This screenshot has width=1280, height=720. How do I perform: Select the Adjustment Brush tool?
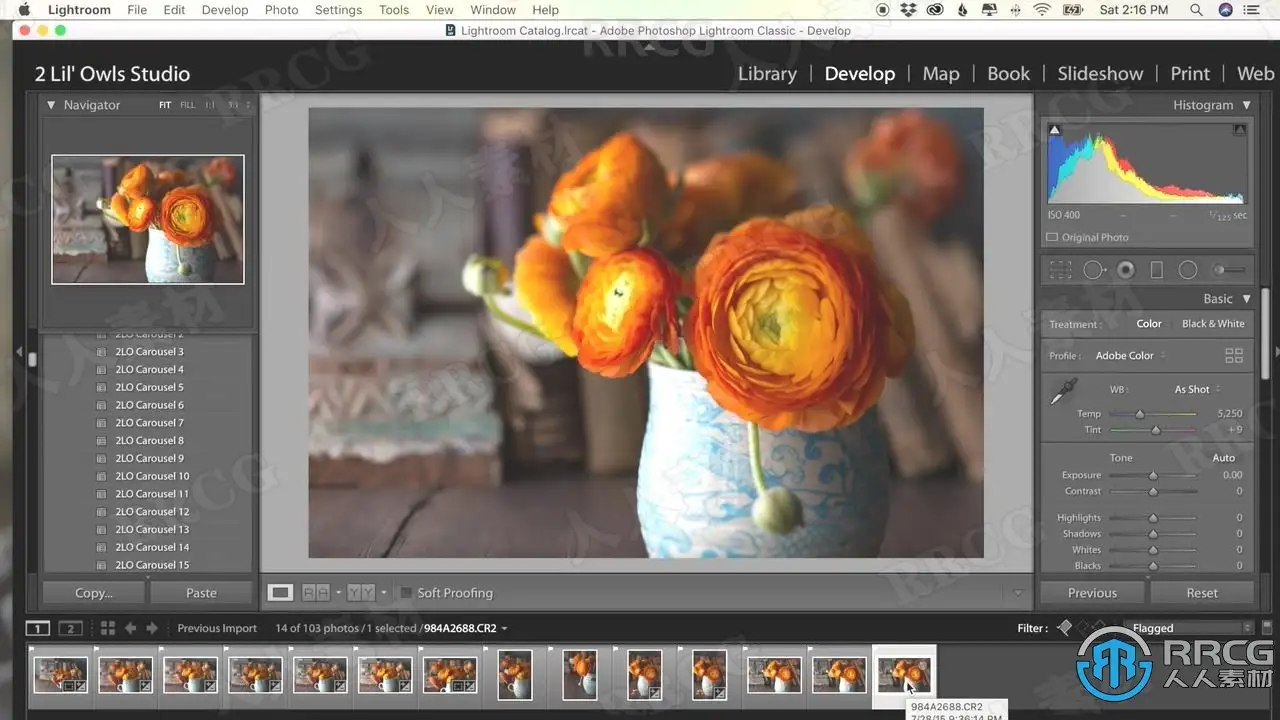(1229, 270)
